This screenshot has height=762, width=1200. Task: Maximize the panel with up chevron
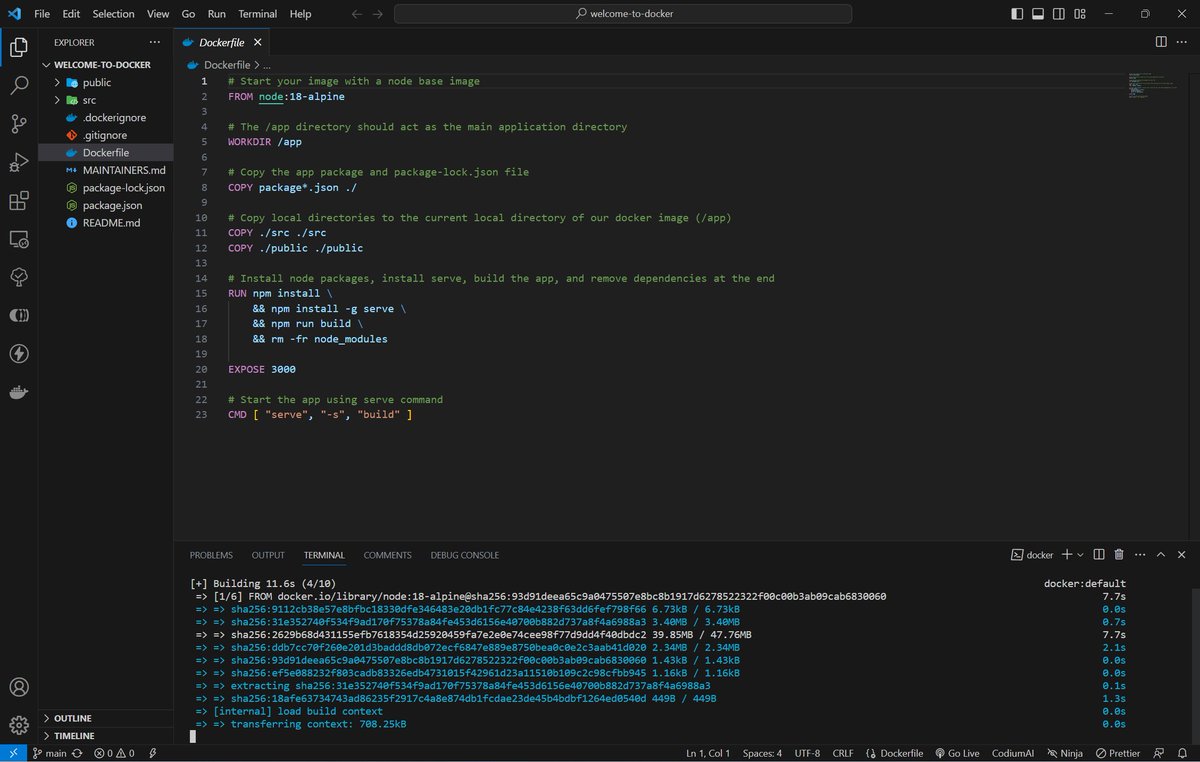click(x=1161, y=554)
